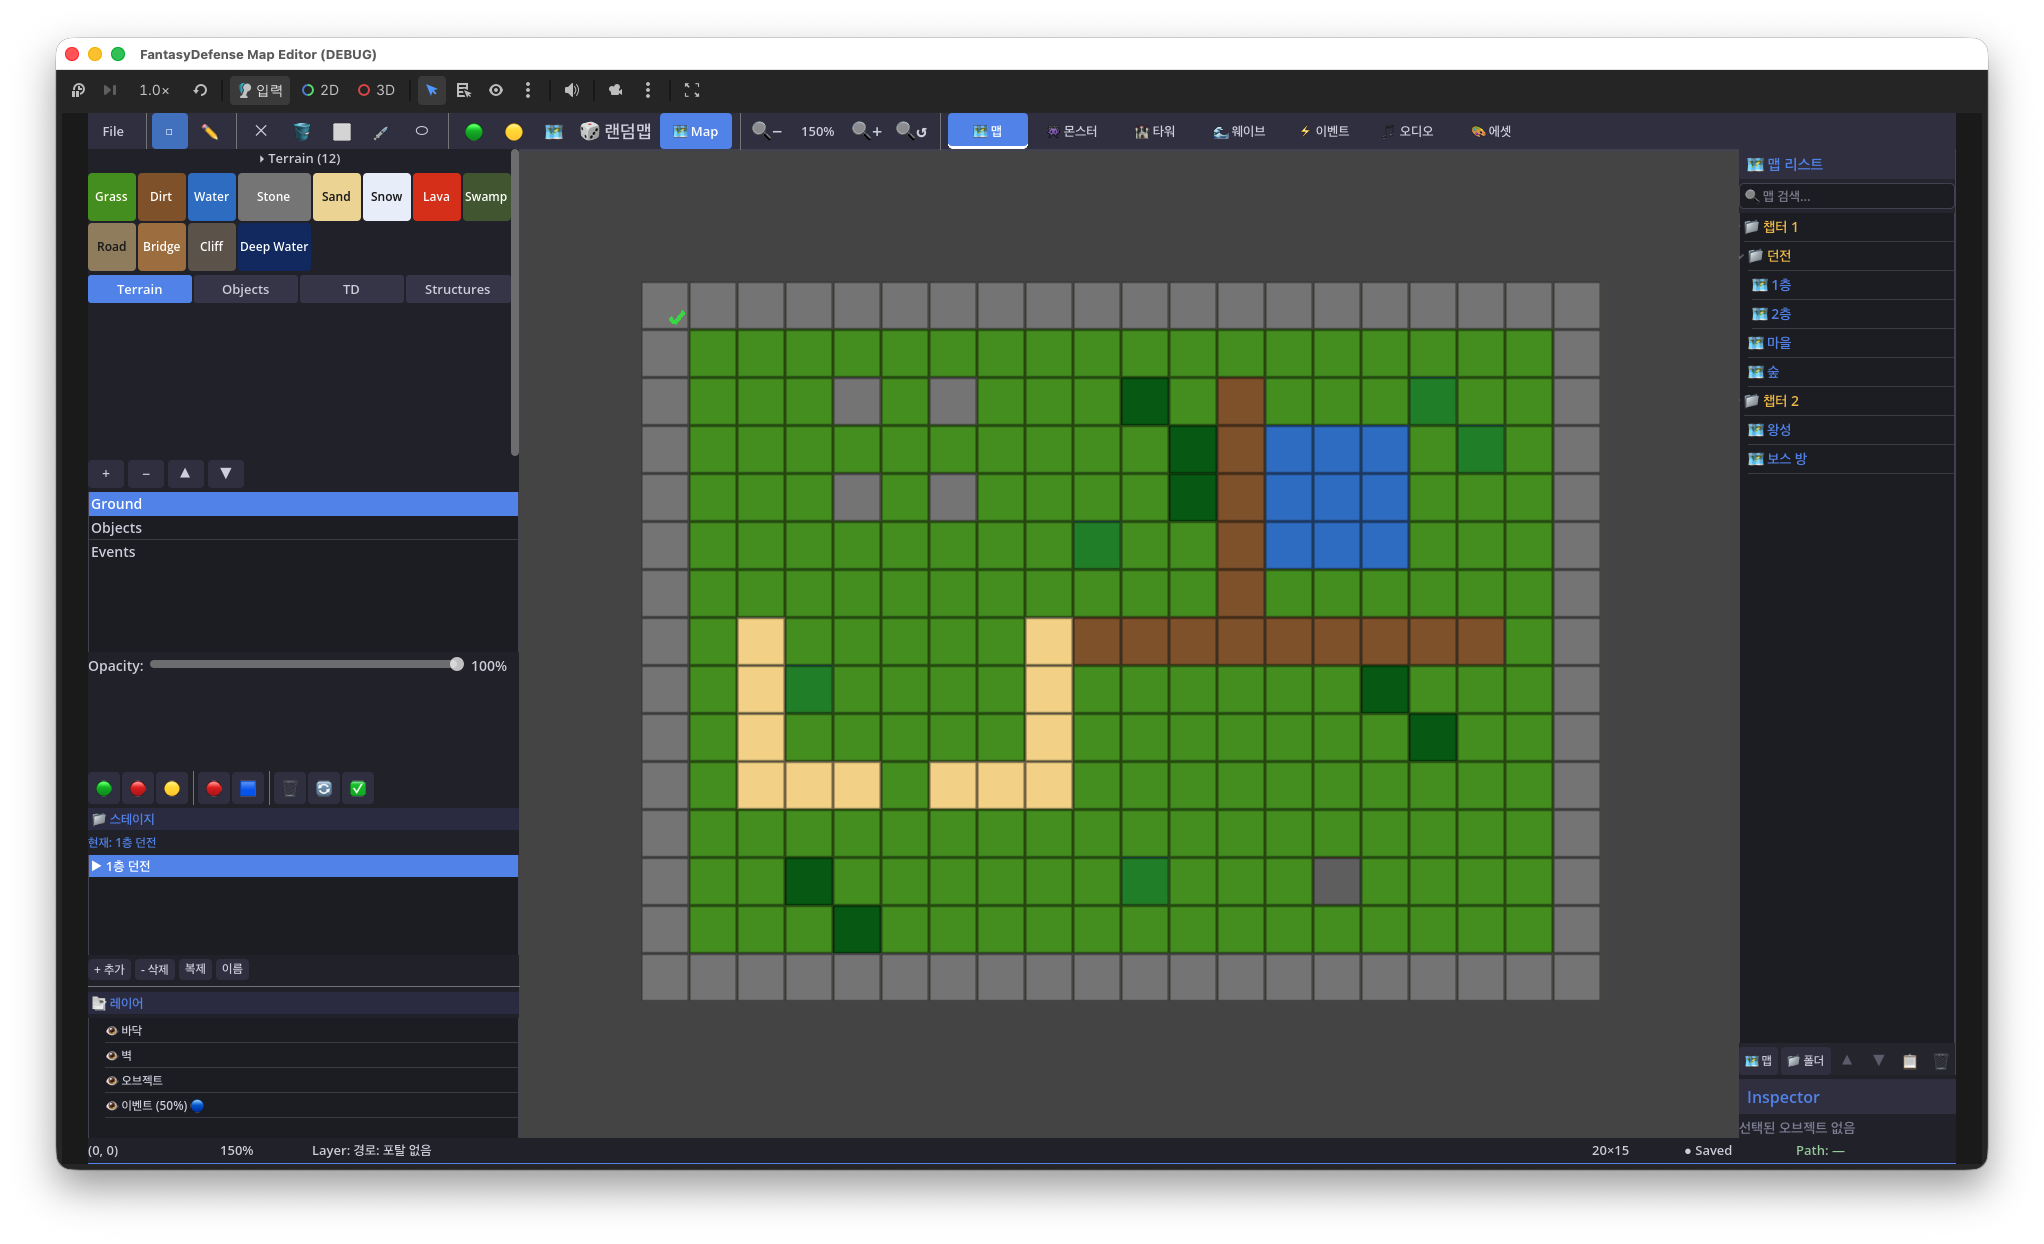Expand the 1층 던전 stage entry
Image resolution: width=2044 pixels, height=1244 pixels.
[96, 866]
